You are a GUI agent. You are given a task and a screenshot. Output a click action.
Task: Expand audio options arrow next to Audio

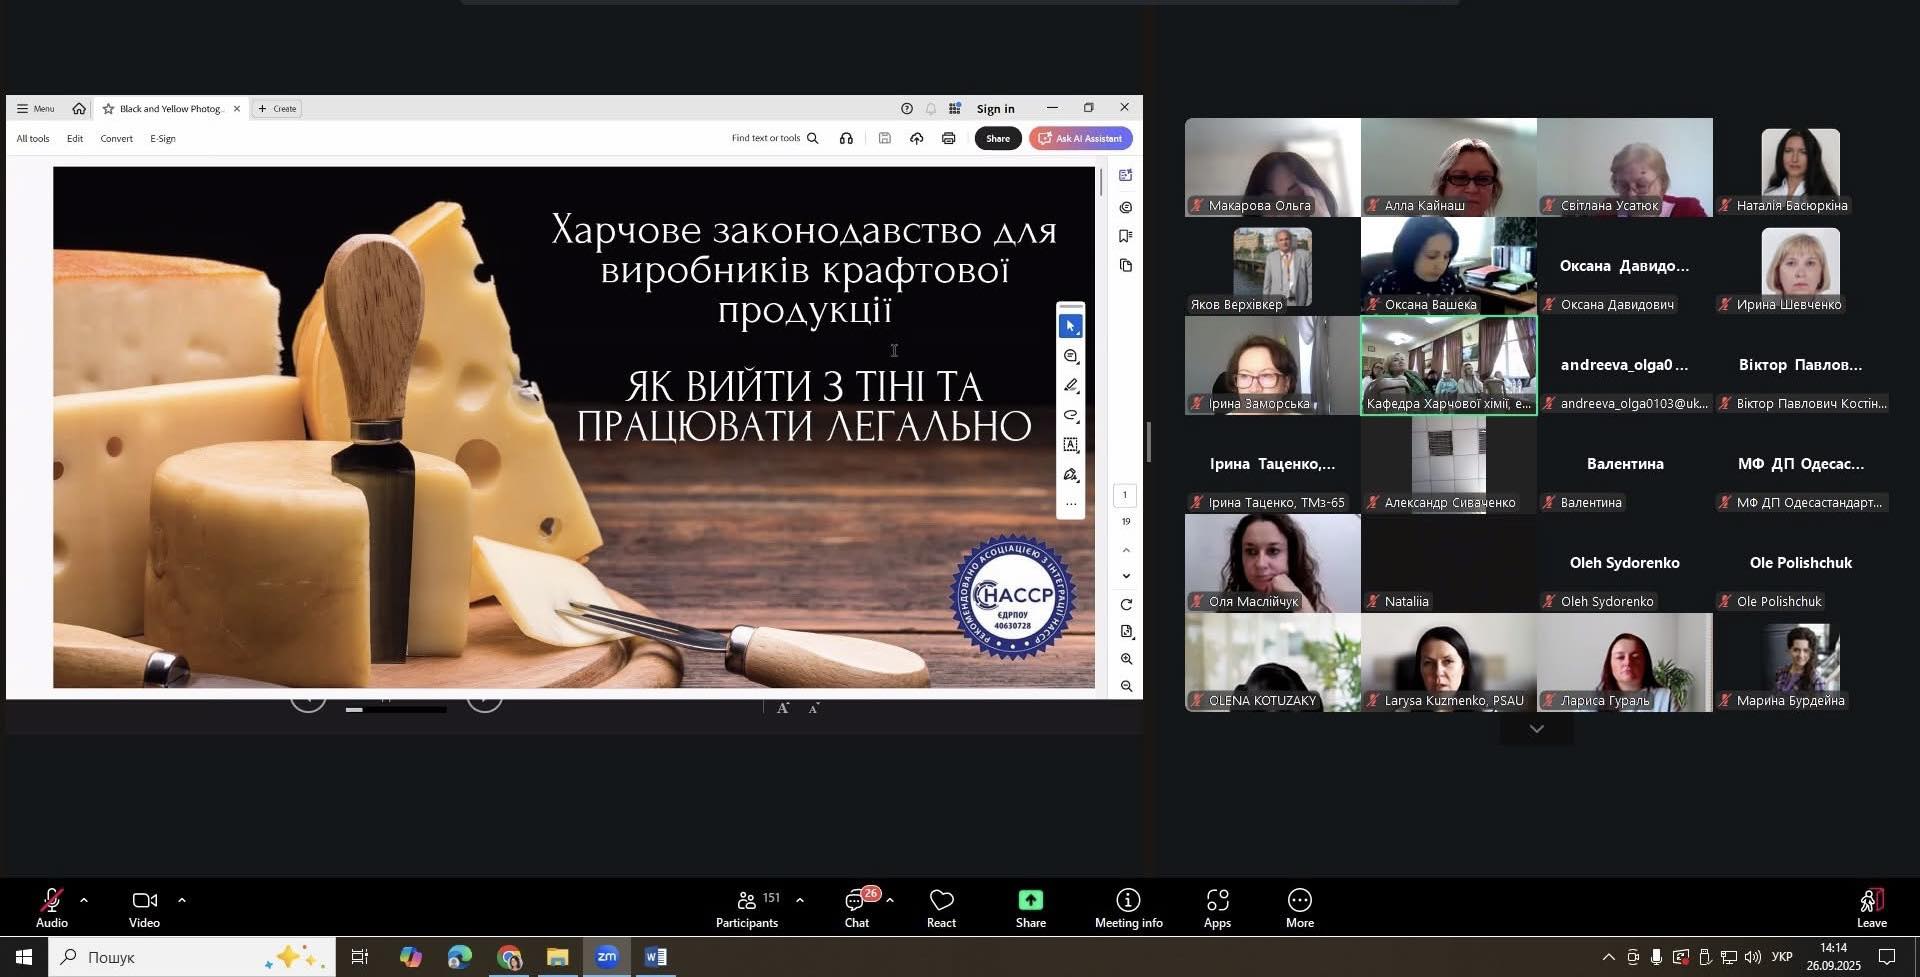point(84,900)
